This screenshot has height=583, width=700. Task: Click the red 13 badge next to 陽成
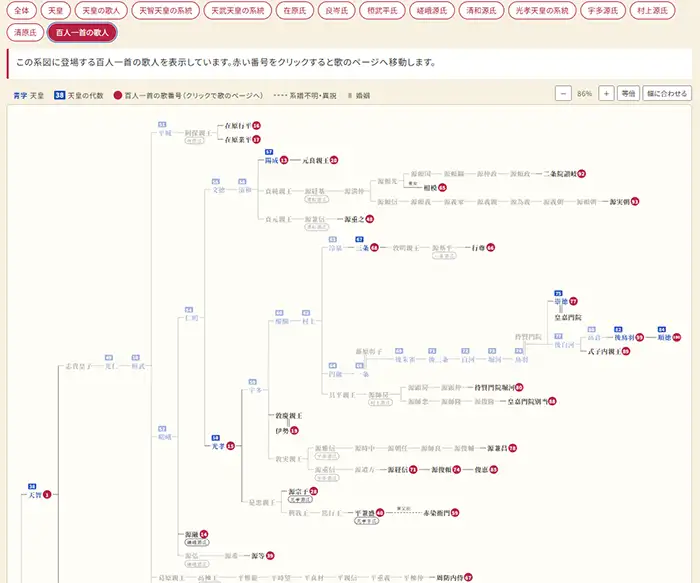point(283,160)
